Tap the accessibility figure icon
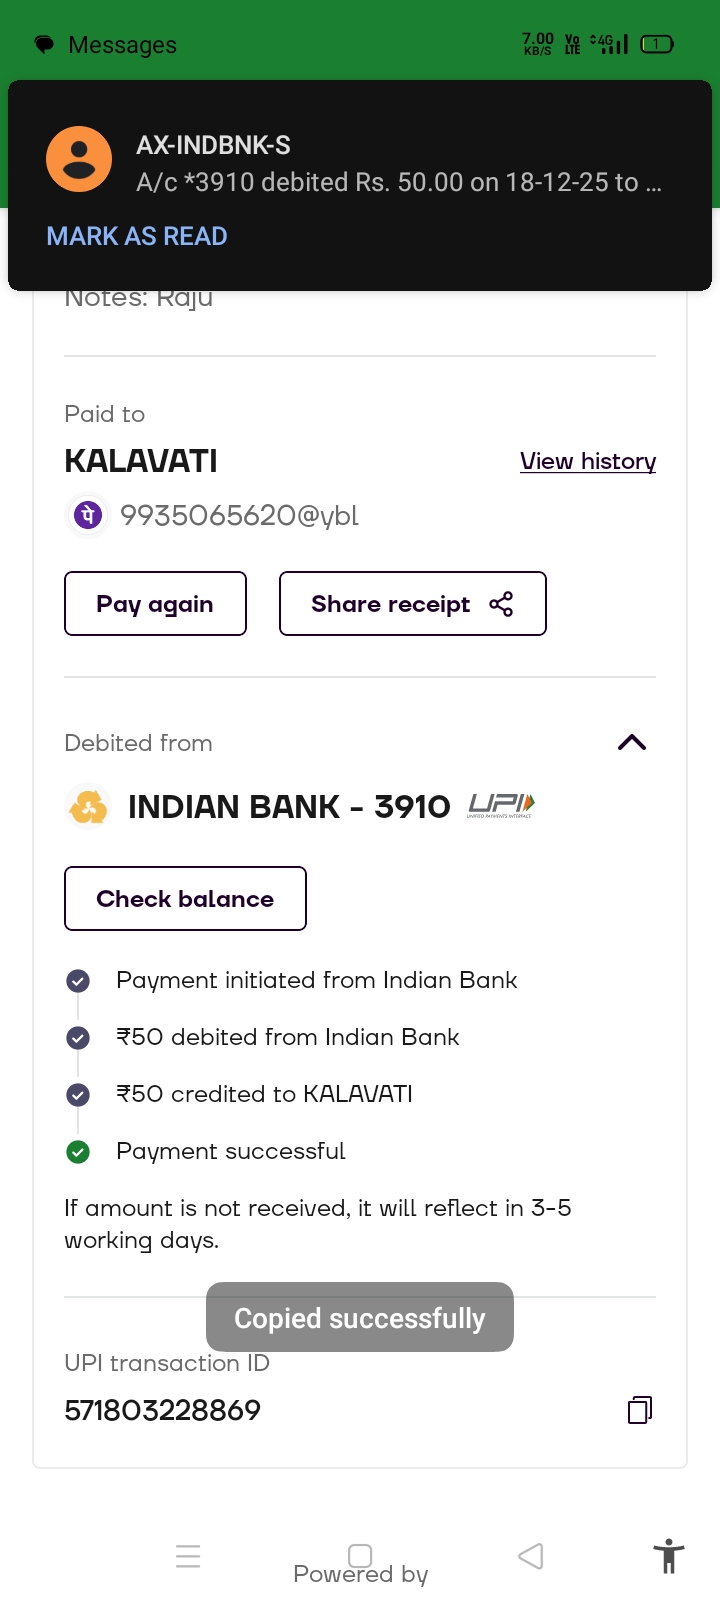Viewport: 720px width, 1600px height. point(668,1557)
